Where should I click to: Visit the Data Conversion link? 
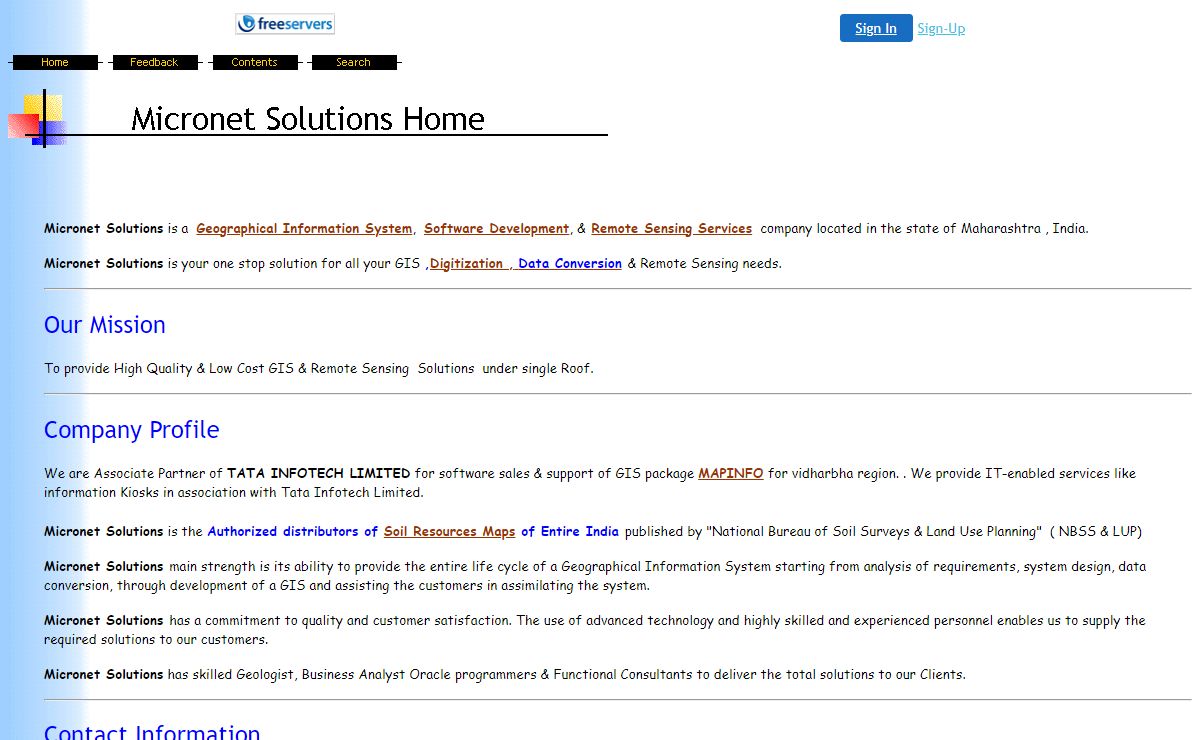(570, 264)
